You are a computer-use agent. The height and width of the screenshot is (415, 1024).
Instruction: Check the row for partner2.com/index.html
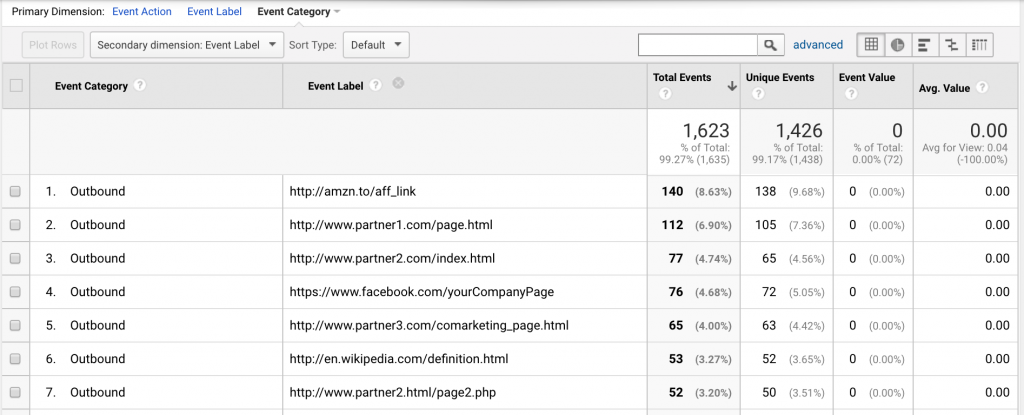coord(15,258)
